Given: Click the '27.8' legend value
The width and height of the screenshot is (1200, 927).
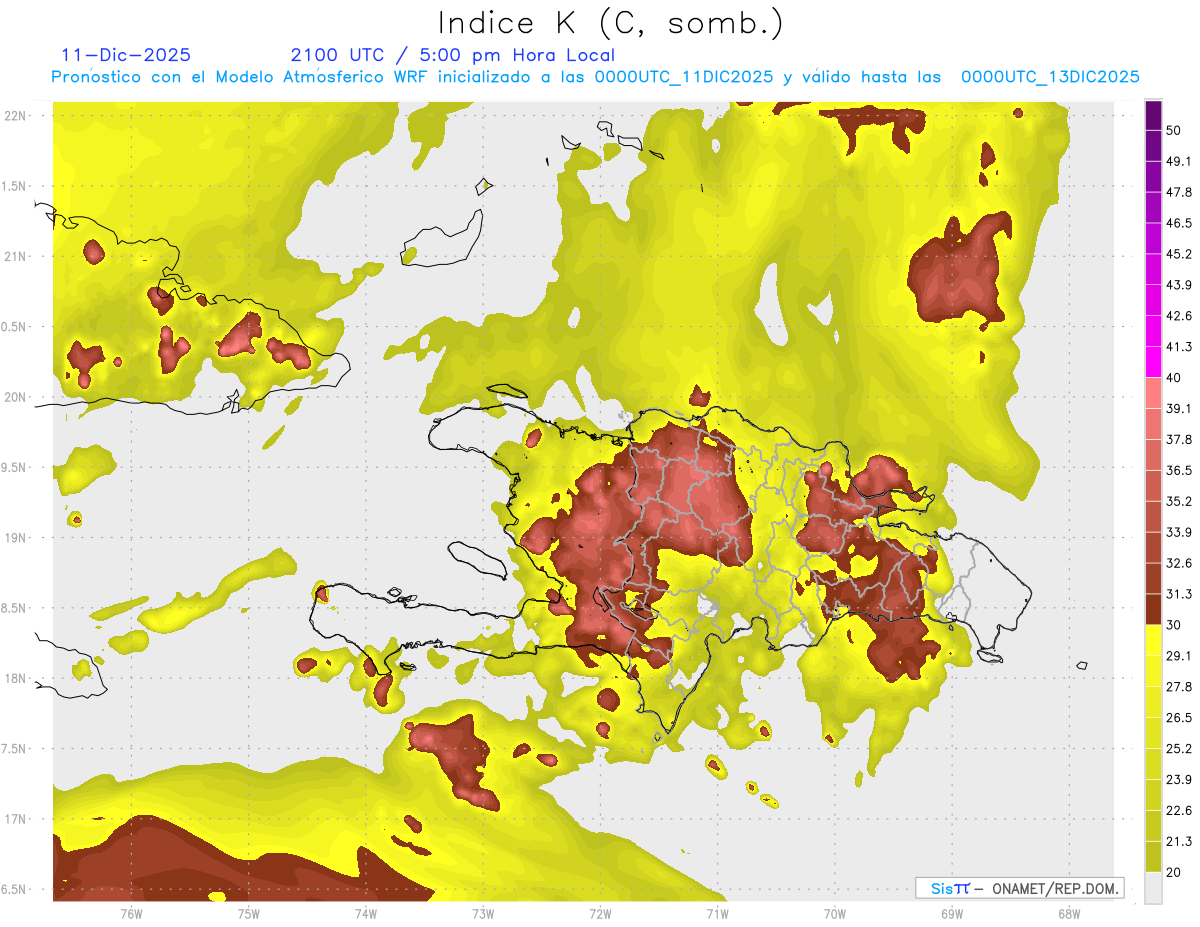Looking at the screenshot, I should 1179,687.
